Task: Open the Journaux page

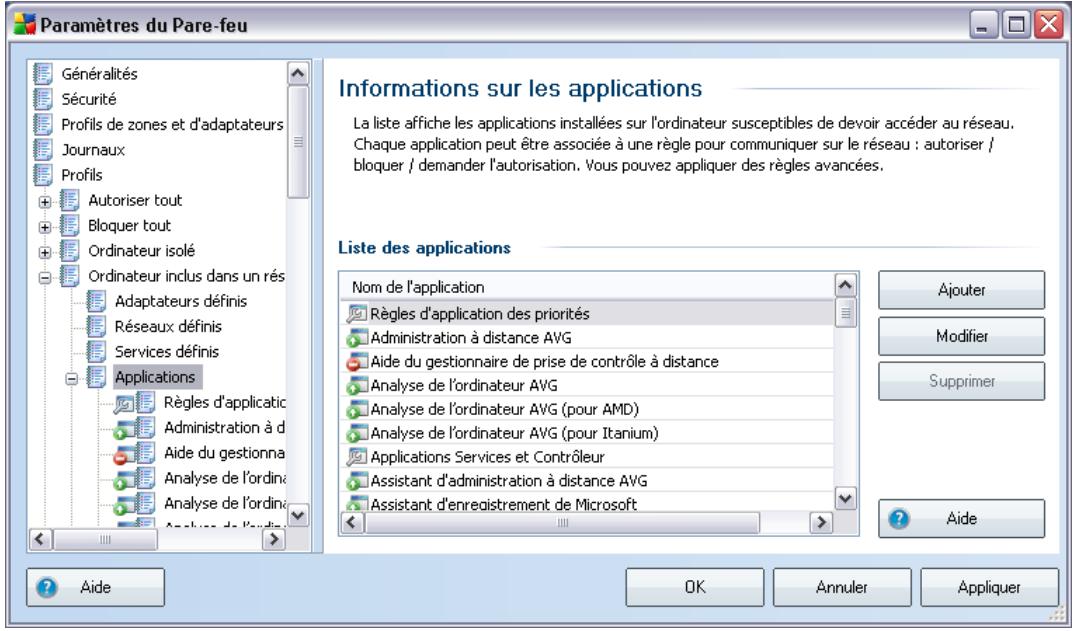Action: pyautogui.click(x=93, y=149)
